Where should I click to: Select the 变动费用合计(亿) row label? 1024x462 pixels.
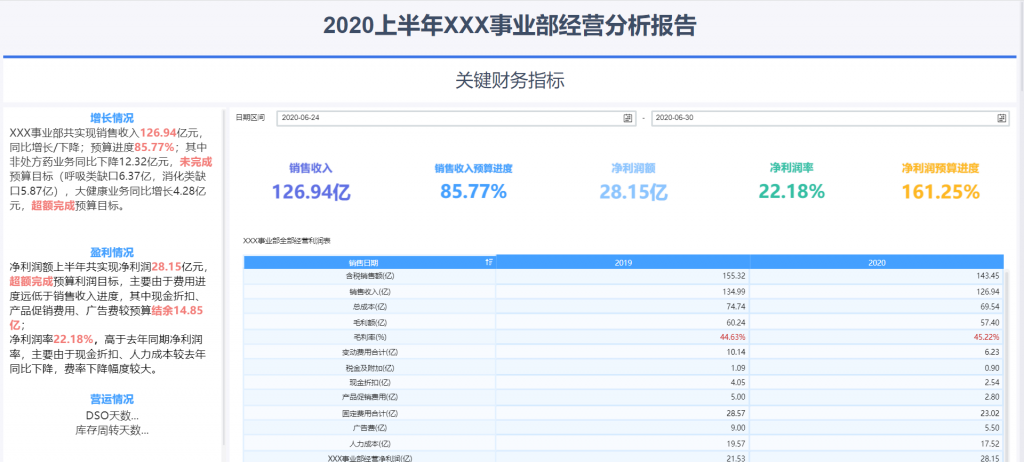370,352
